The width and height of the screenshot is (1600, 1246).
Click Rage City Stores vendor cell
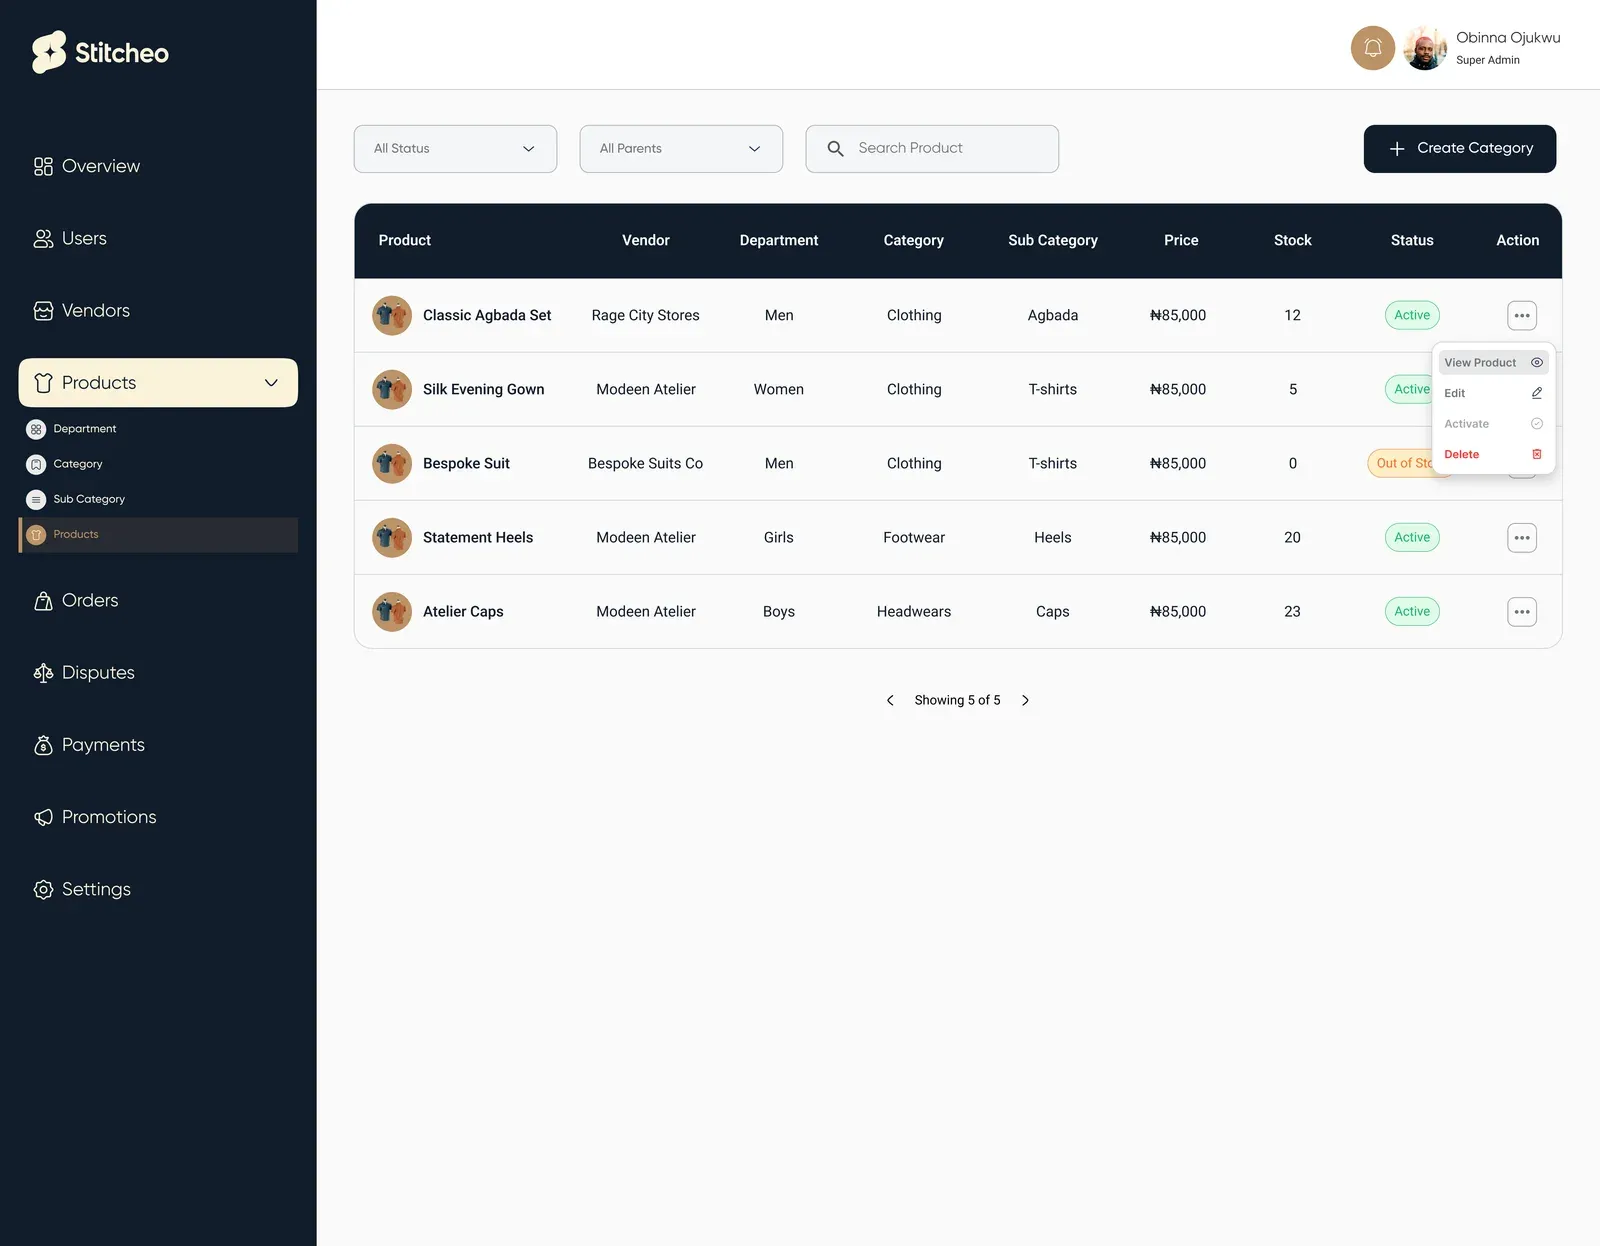click(646, 315)
